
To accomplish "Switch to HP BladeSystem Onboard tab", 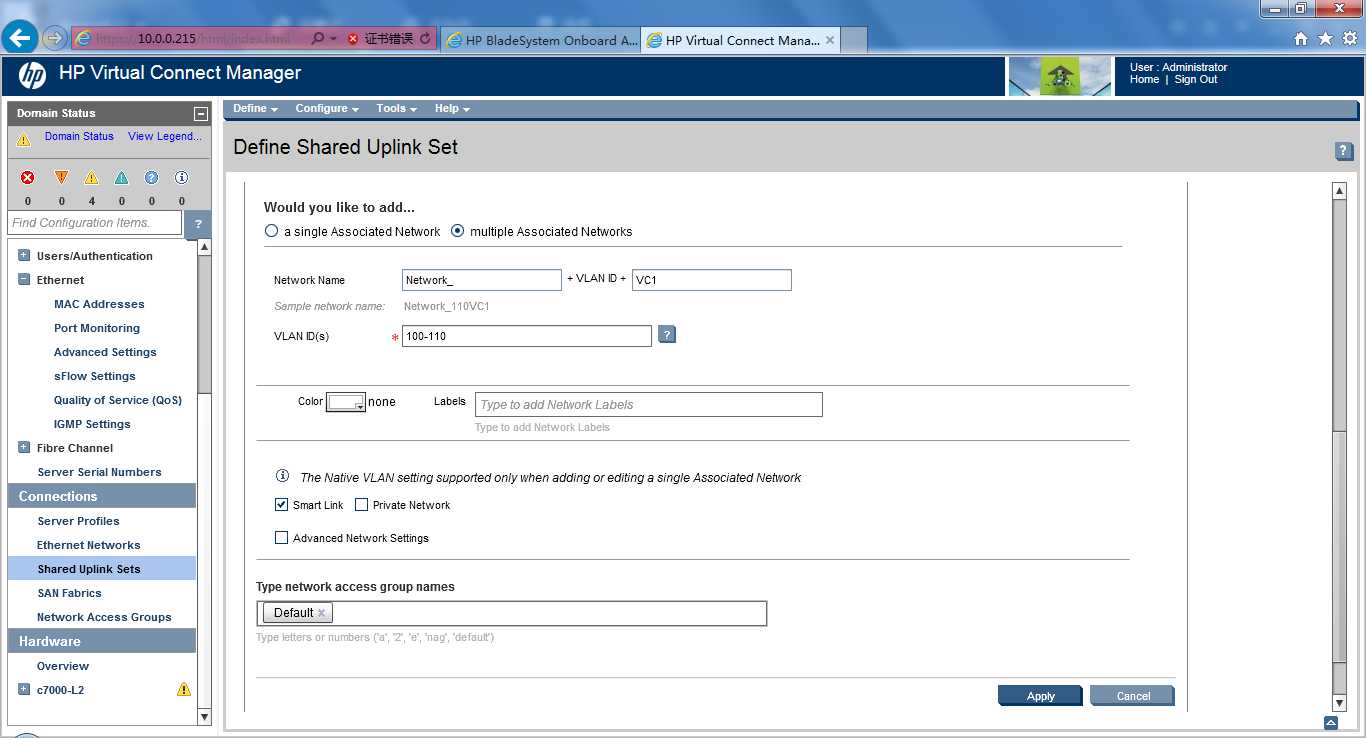I will [x=540, y=40].
